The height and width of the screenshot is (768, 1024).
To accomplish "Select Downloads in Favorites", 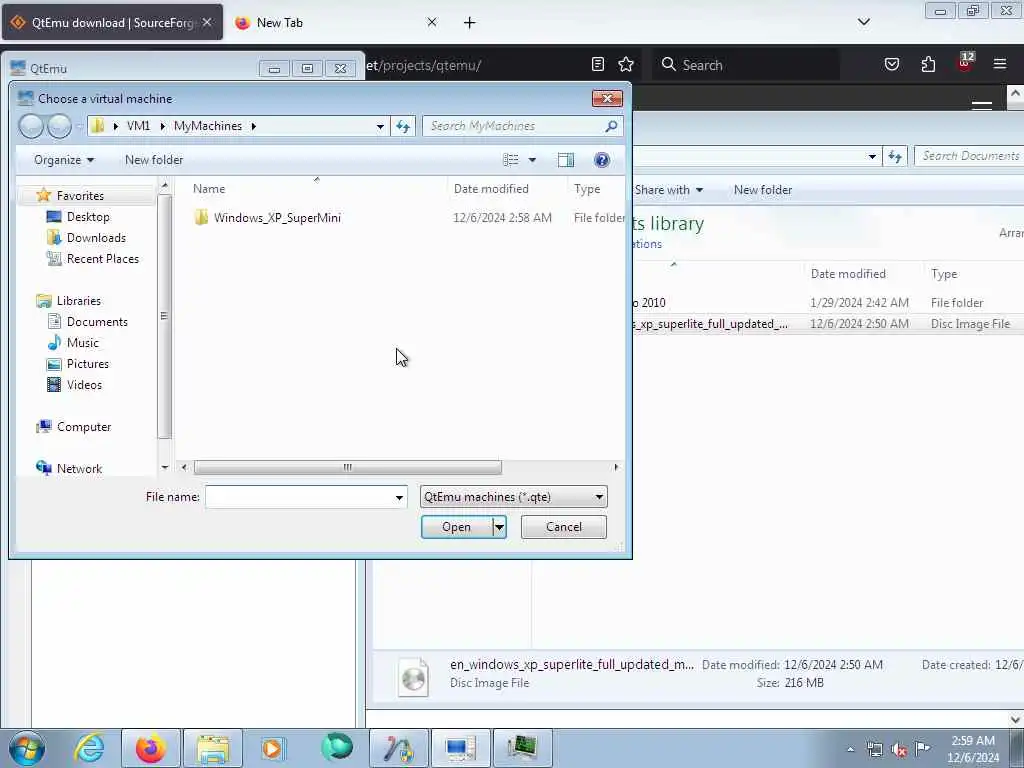I will (x=96, y=238).
